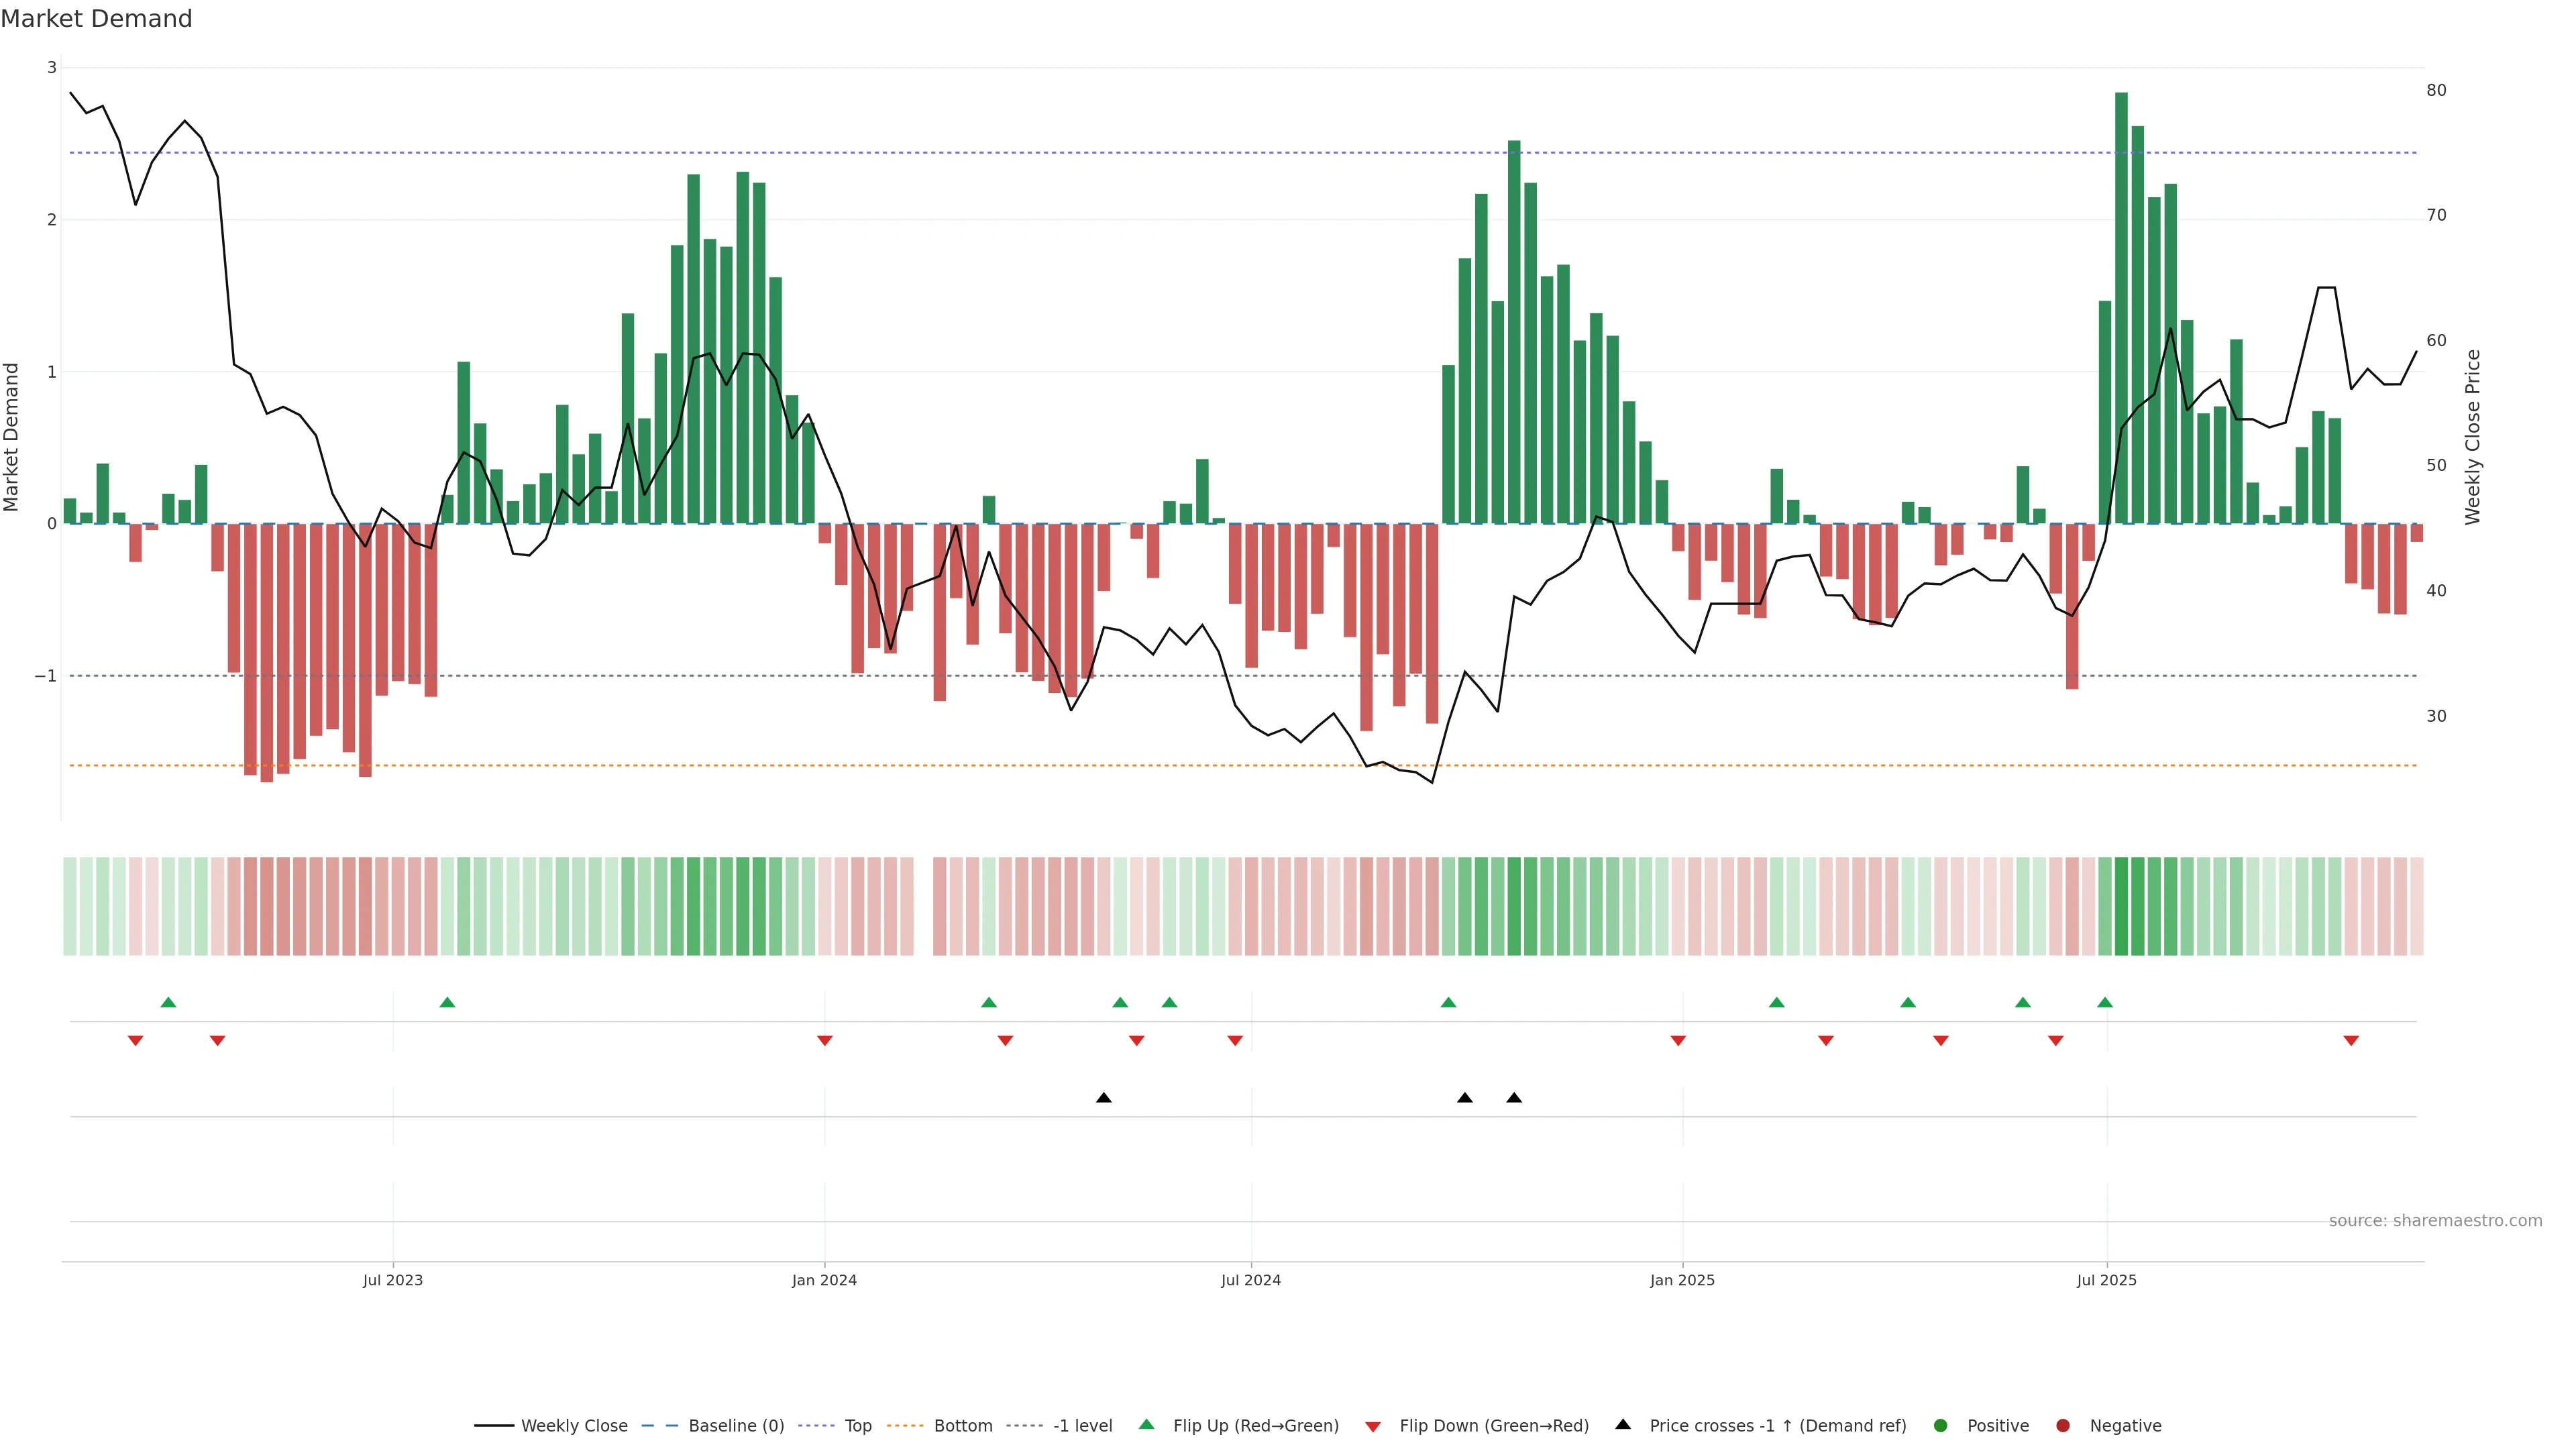2576x1449 pixels.
Task: Click the first green flip-up marker on the left
Action: click(168, 1002)
